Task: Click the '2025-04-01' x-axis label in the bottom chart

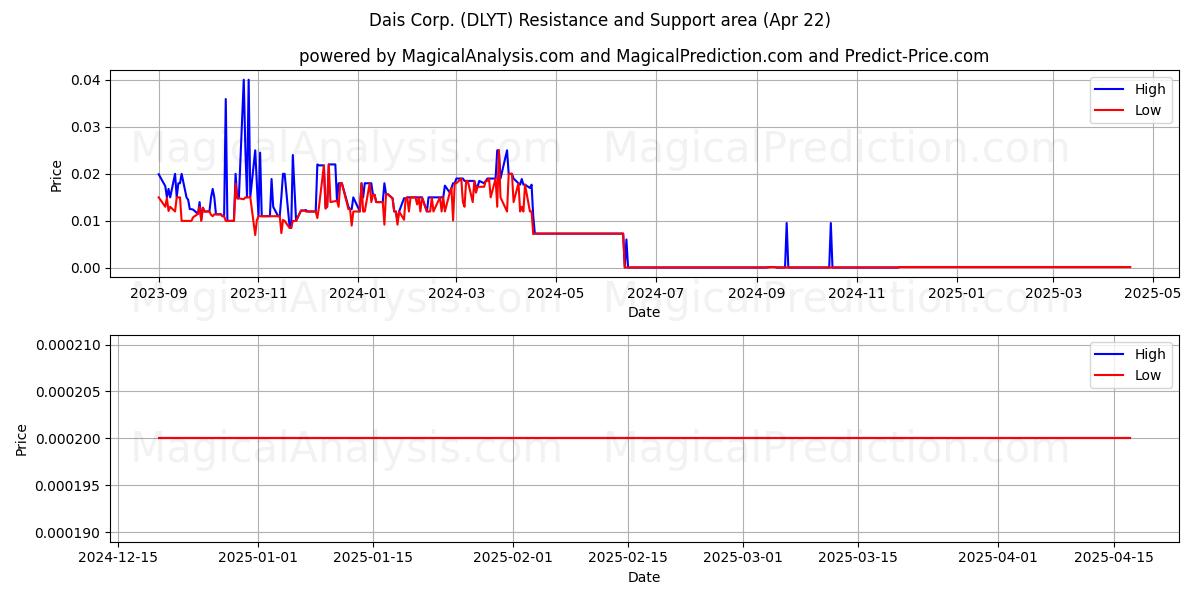Action: (x=999, y=558)
